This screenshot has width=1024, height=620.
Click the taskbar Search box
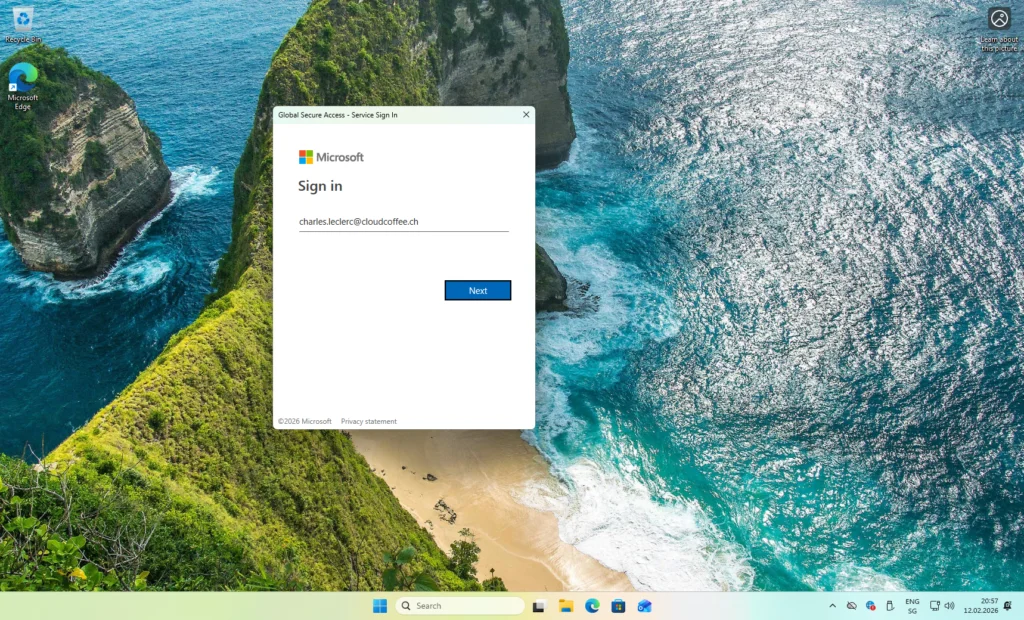tap(460, 606)
